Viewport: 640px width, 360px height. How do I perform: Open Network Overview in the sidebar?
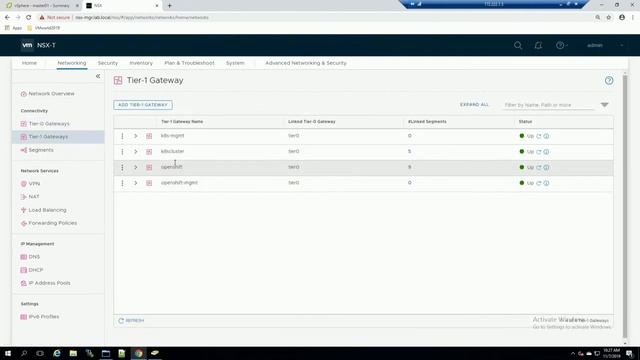(48, 93)
